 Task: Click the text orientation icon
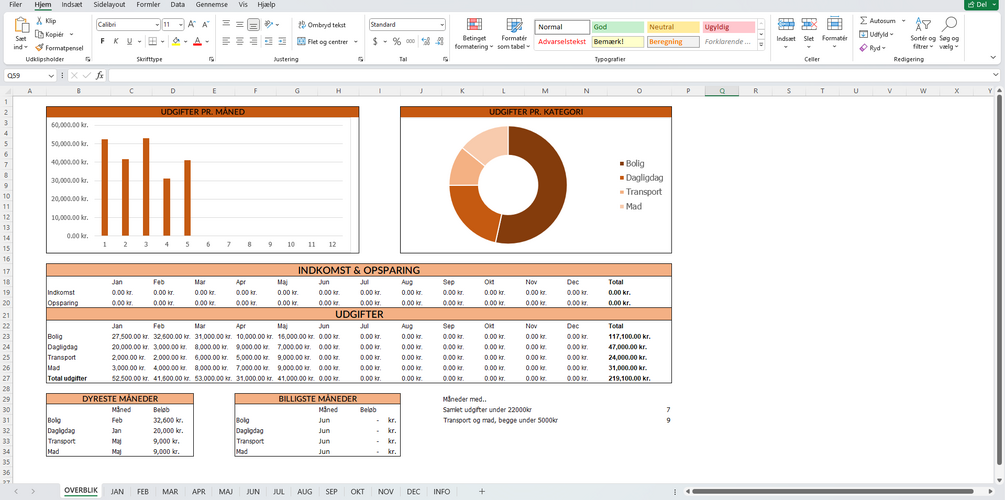pyautogui.click(x=269, y=24)
